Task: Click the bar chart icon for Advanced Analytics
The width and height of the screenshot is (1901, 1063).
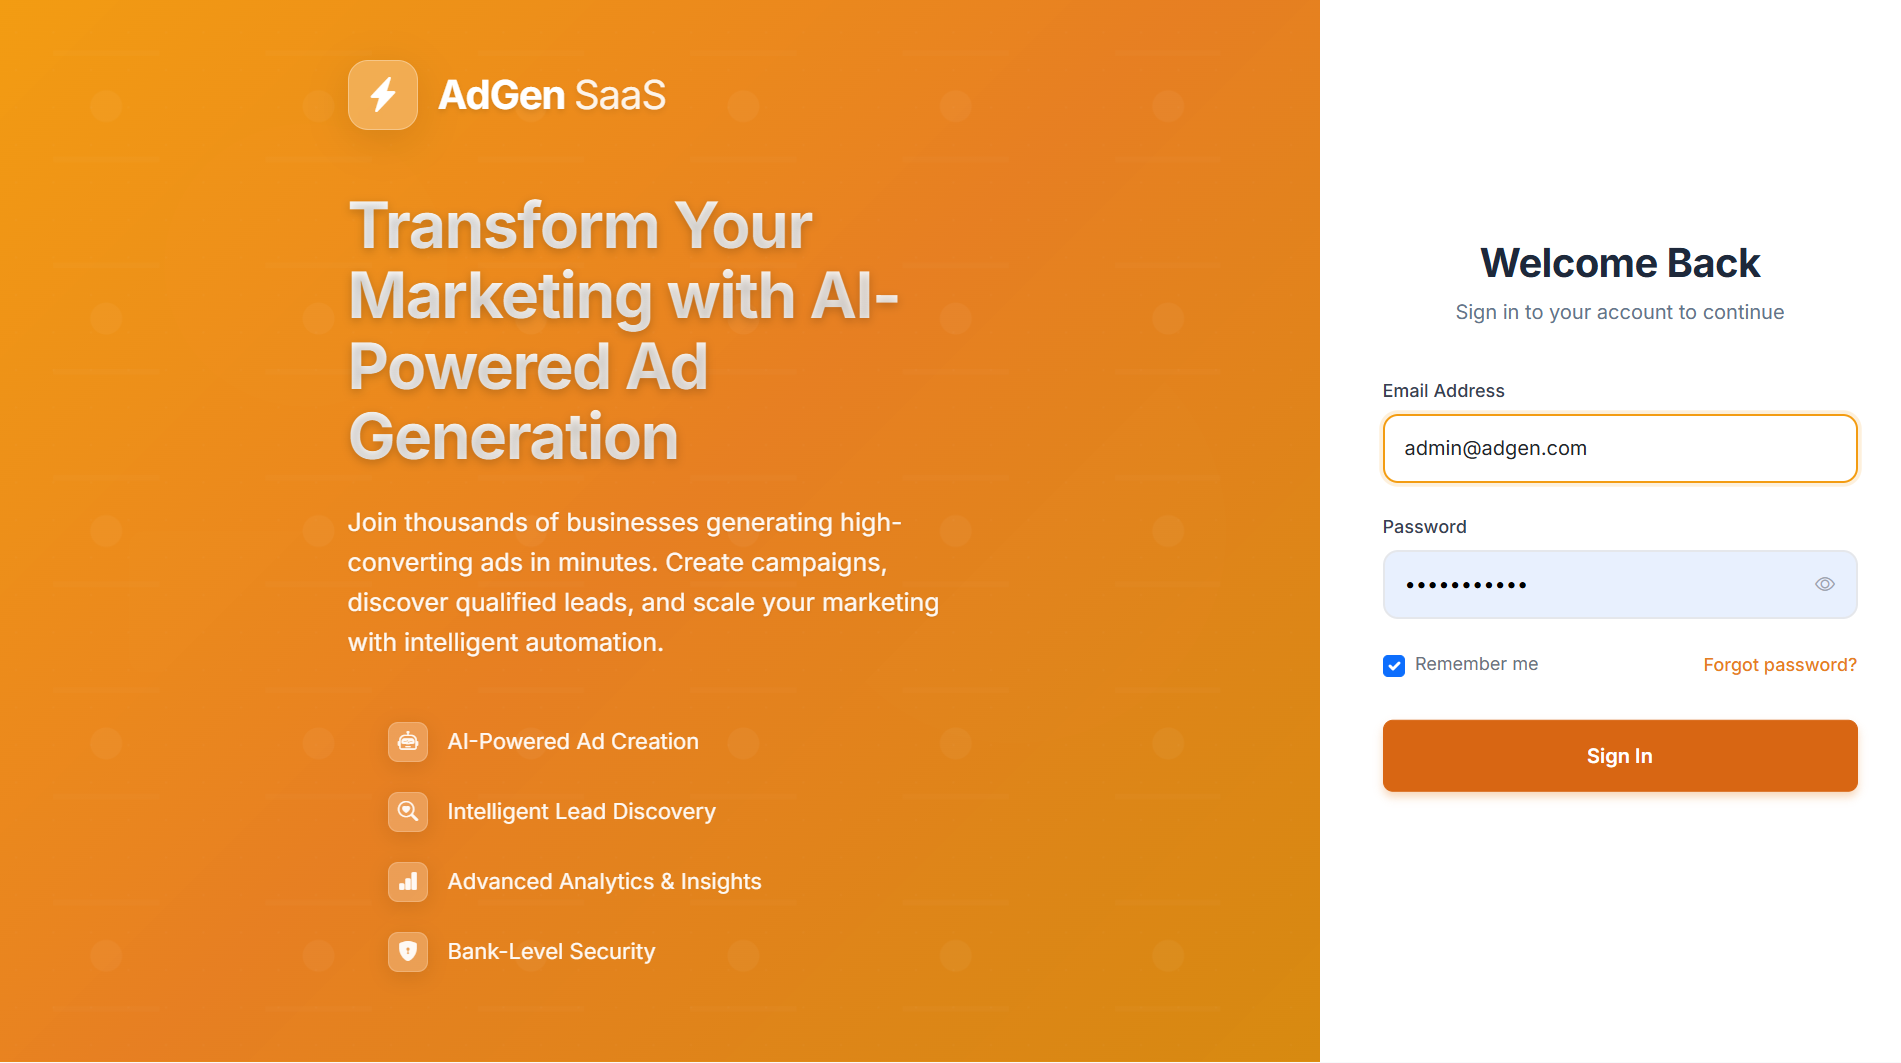Action: tap(408, 882)
